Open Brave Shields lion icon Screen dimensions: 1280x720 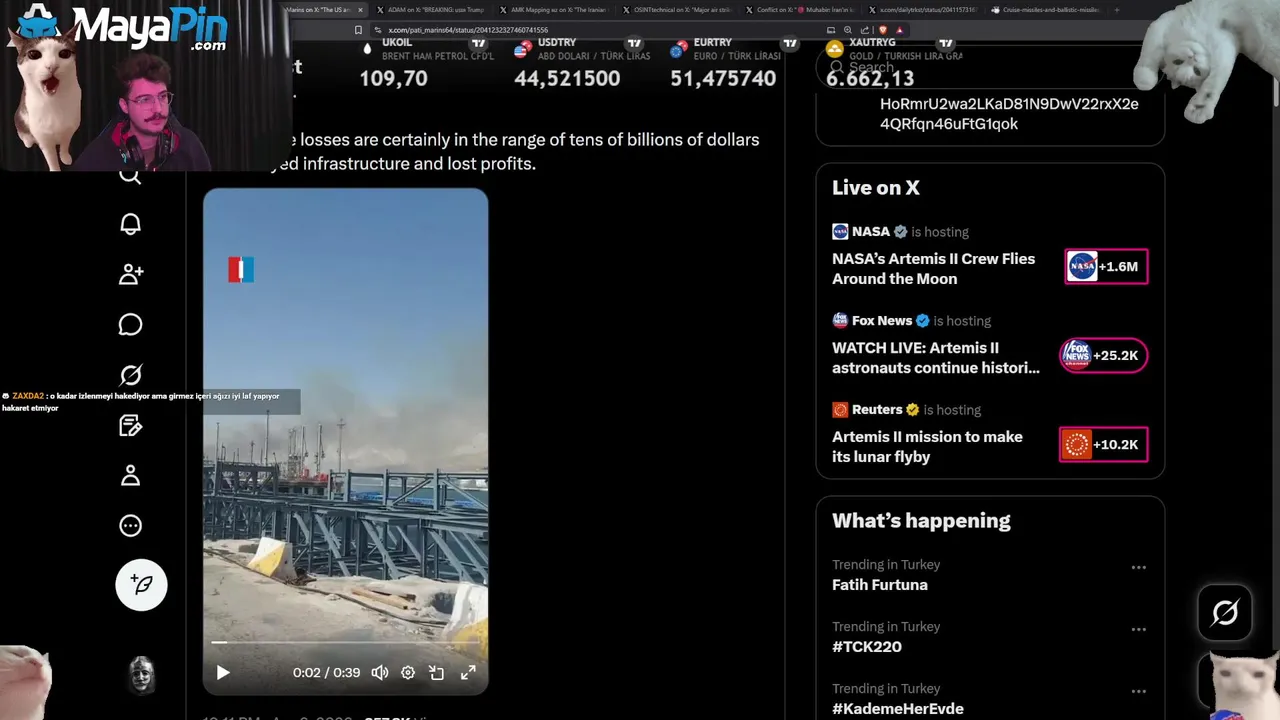(x=882, y=30)
